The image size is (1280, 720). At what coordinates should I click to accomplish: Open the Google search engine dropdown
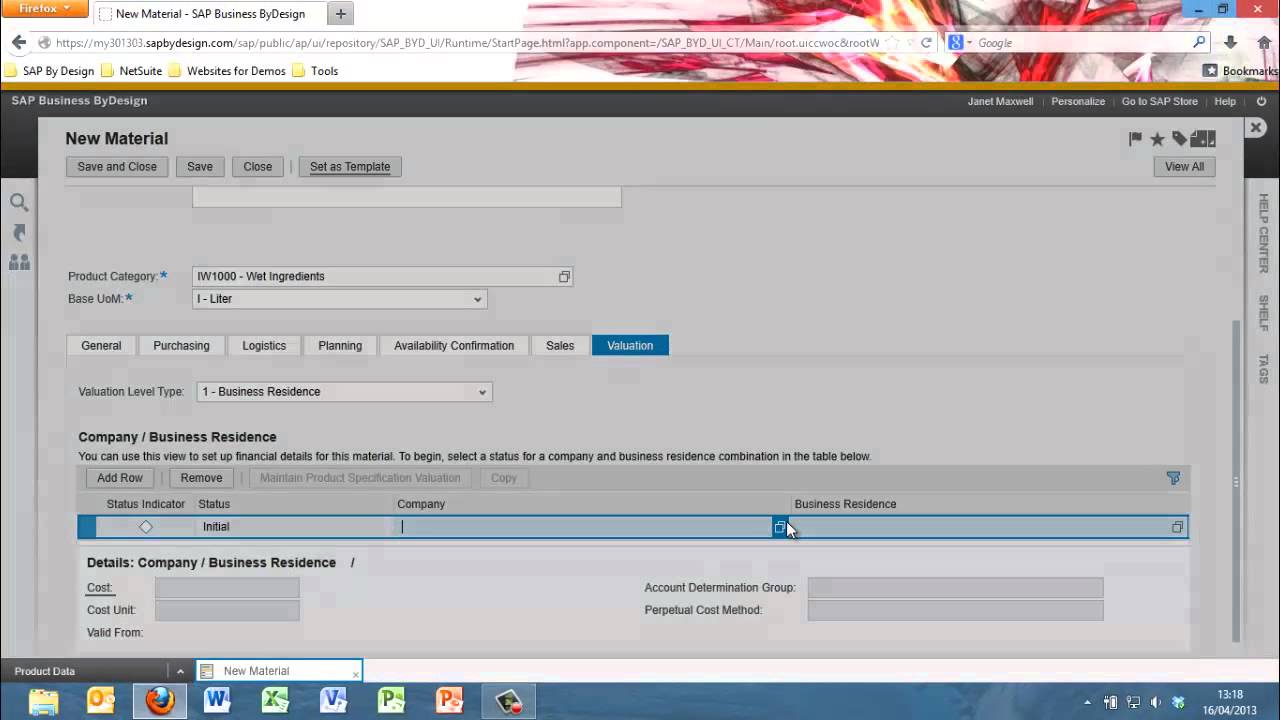click(961, 43)
